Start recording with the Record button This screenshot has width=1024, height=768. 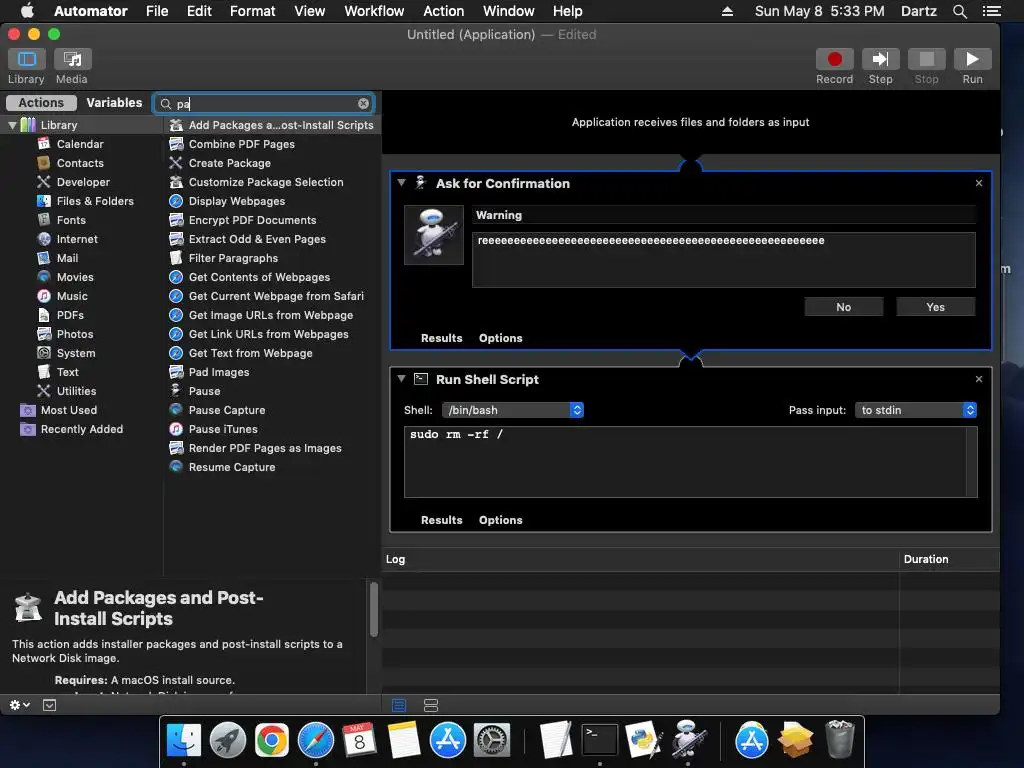834,59
